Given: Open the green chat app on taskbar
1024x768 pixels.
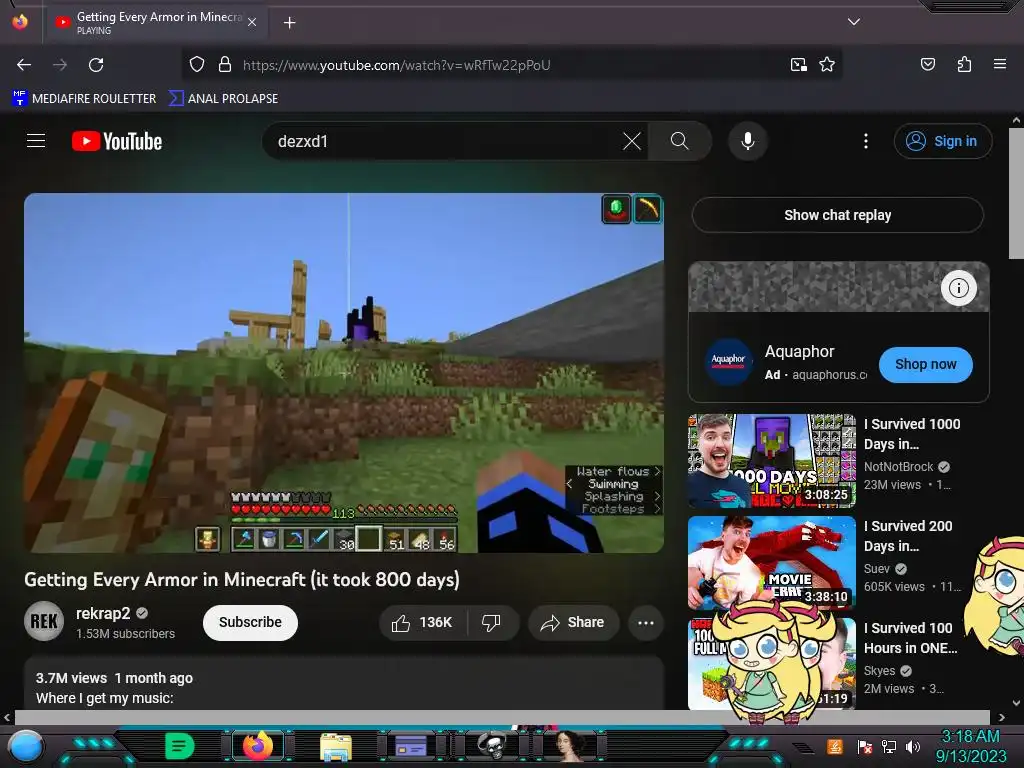Looking at the screenshot, I should pyautogui.click(x=180, y=746).
